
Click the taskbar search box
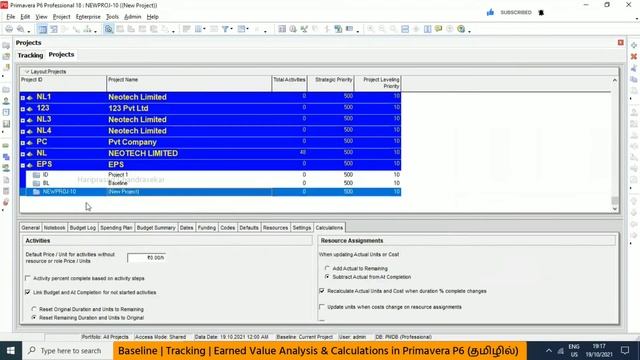67,351
